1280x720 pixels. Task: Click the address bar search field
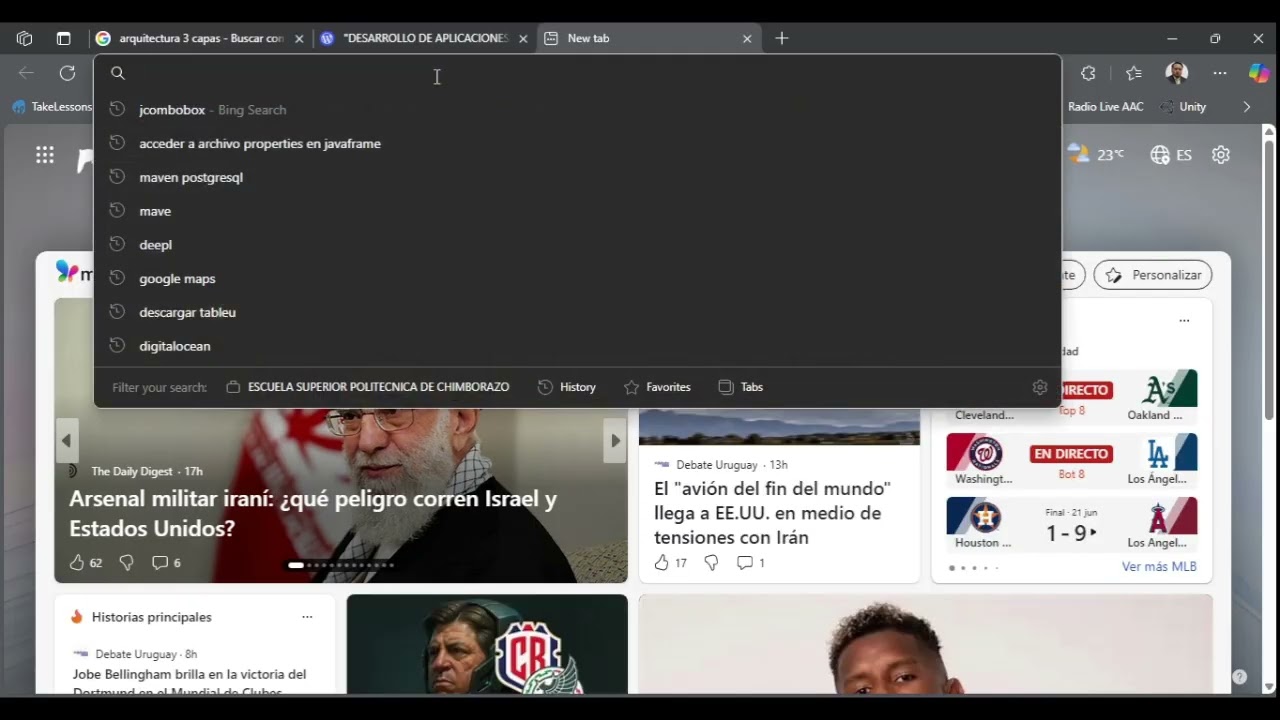click(x=577, y=73)
